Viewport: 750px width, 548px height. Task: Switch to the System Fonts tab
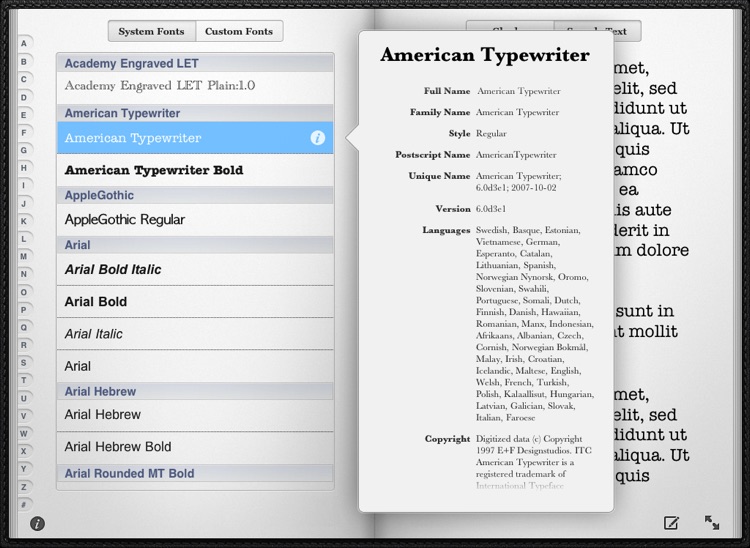[x=152, y=32]
